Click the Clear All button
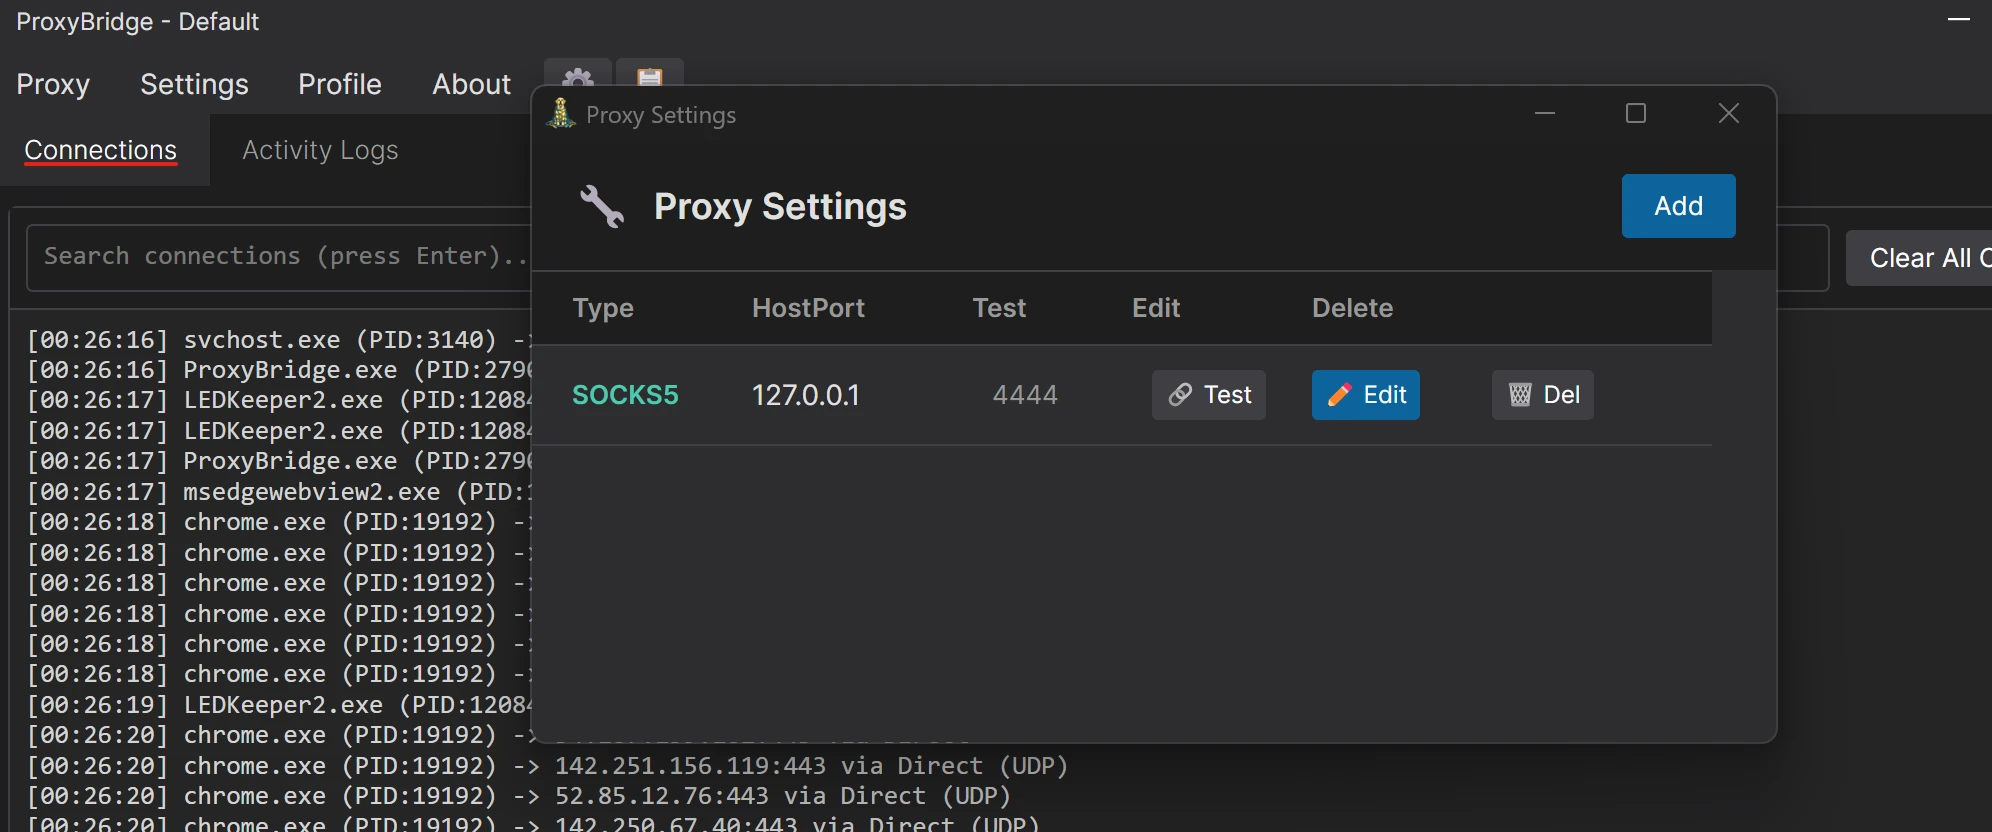Viewport: 1992px width, 832px height. click(1919, 258)
